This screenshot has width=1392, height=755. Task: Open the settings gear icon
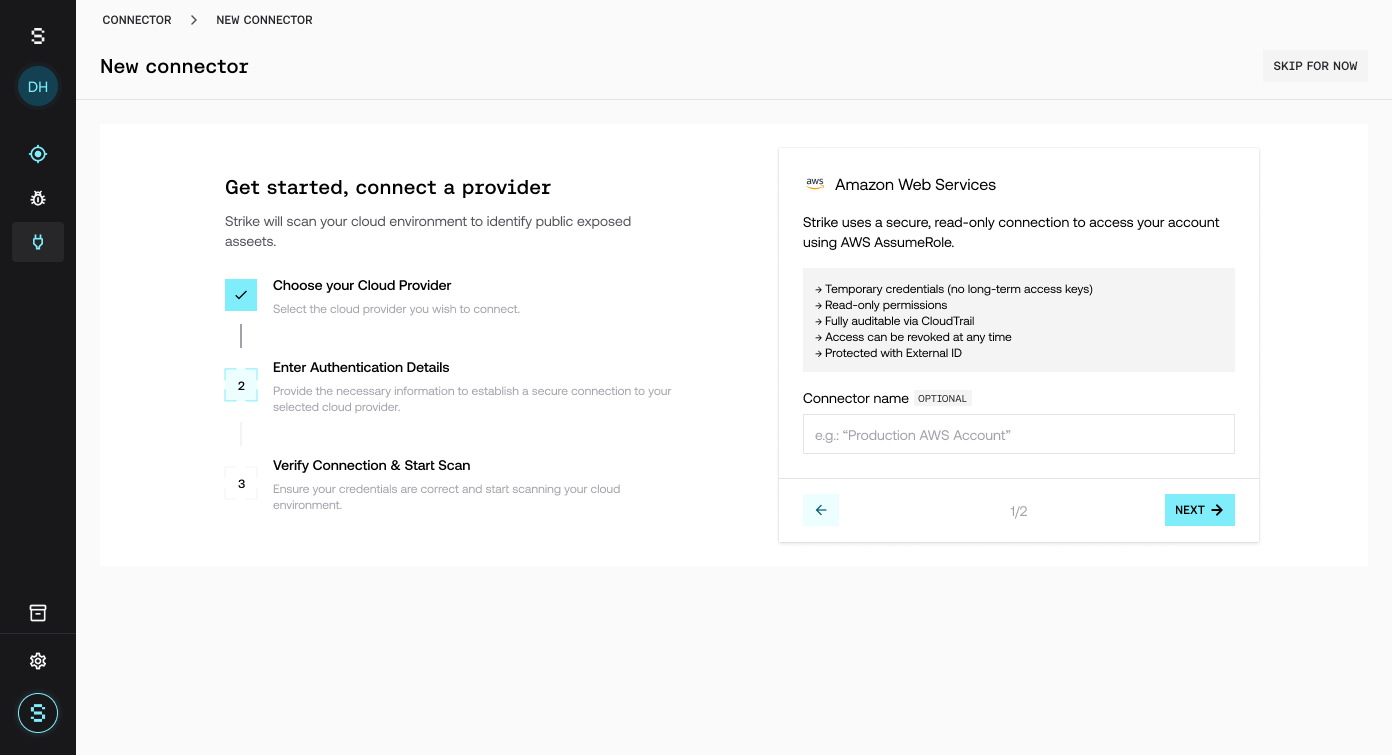tap(38, 661)
